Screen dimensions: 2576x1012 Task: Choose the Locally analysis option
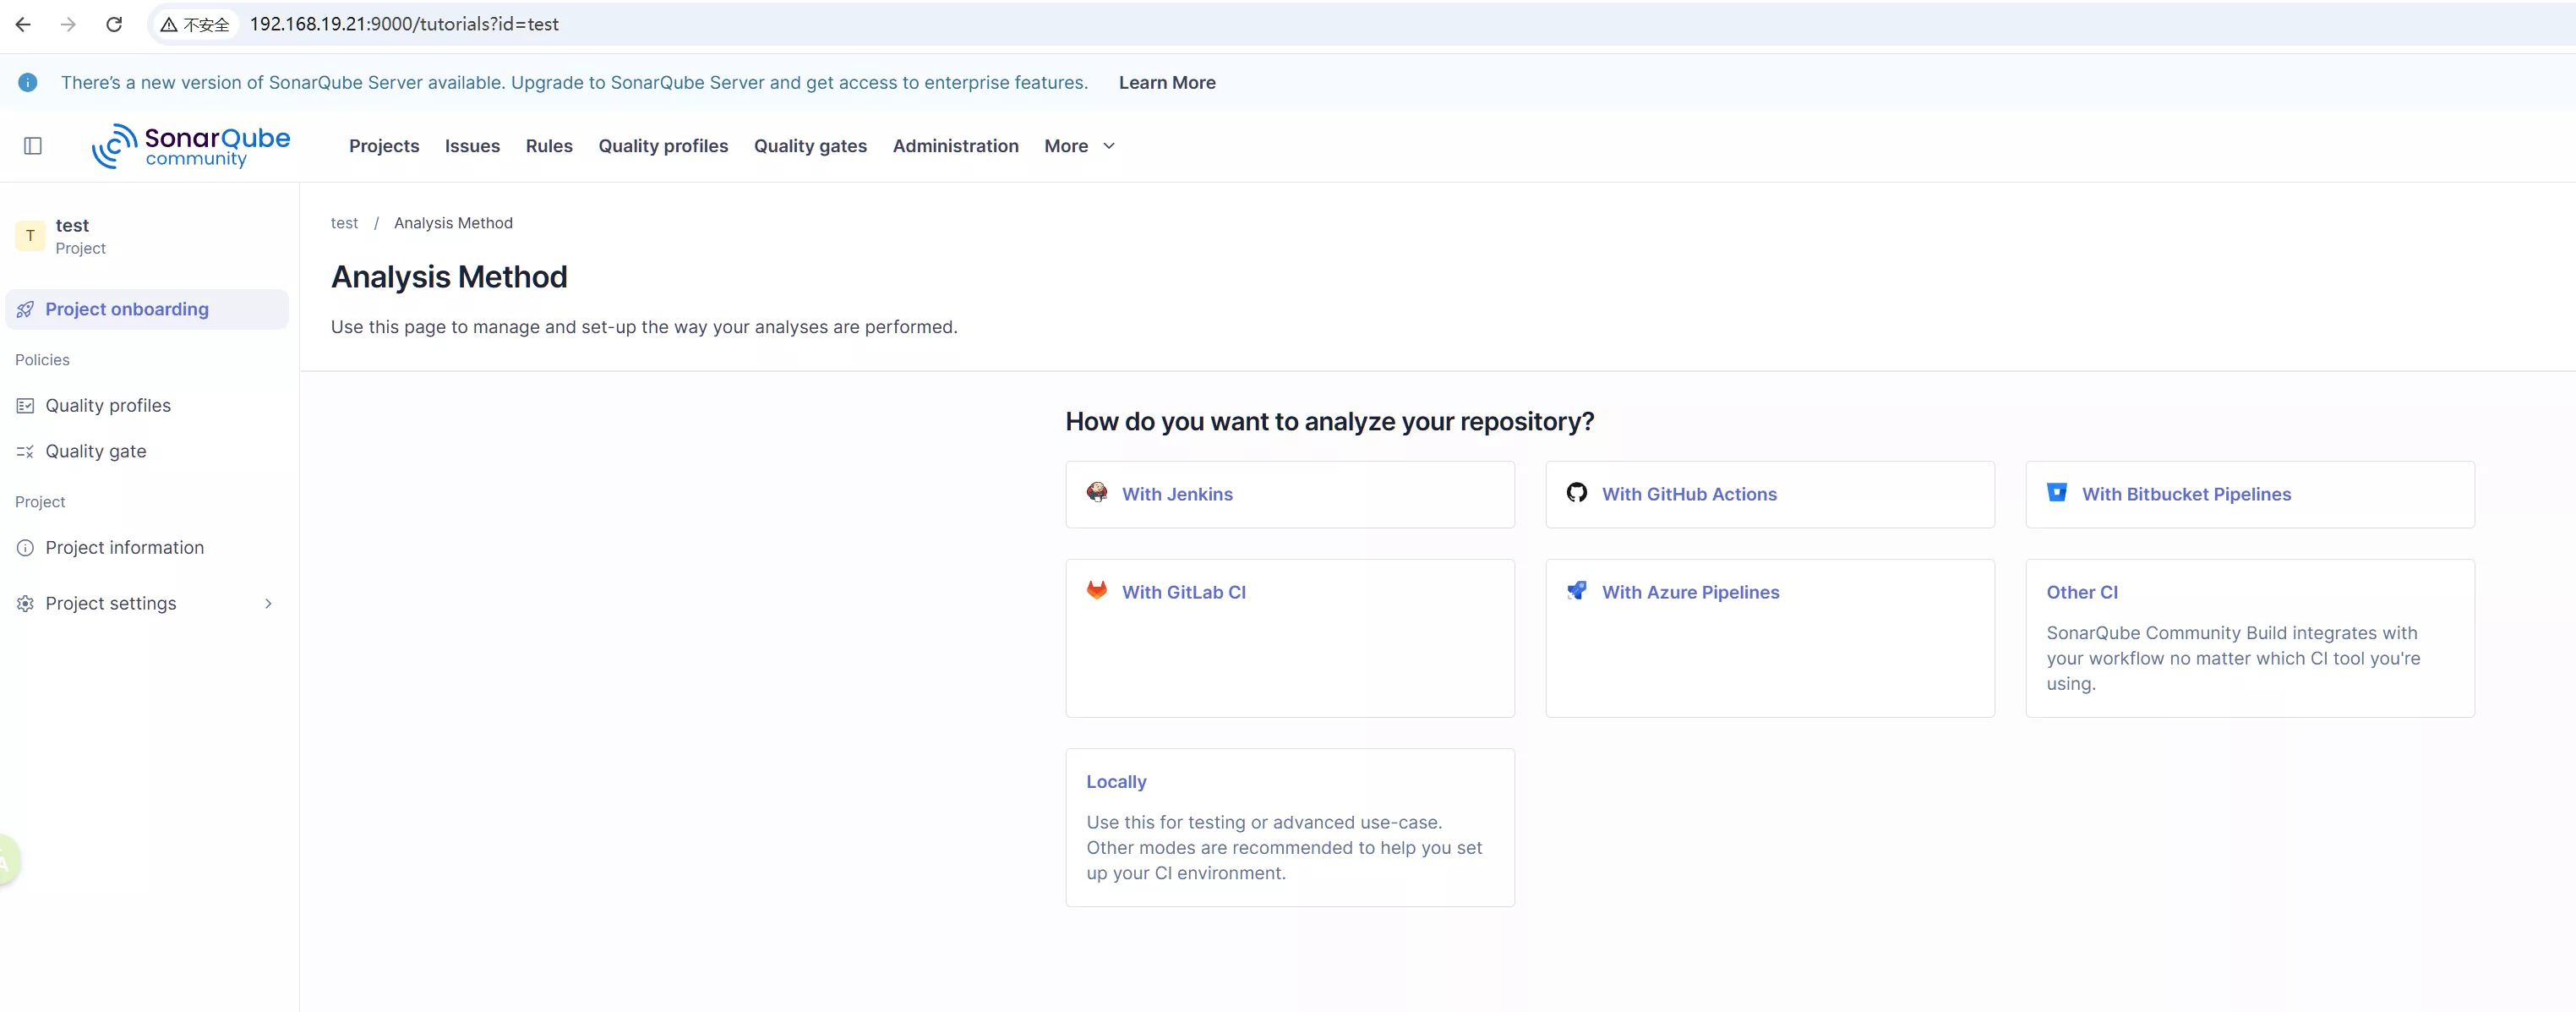(1289, 827)
